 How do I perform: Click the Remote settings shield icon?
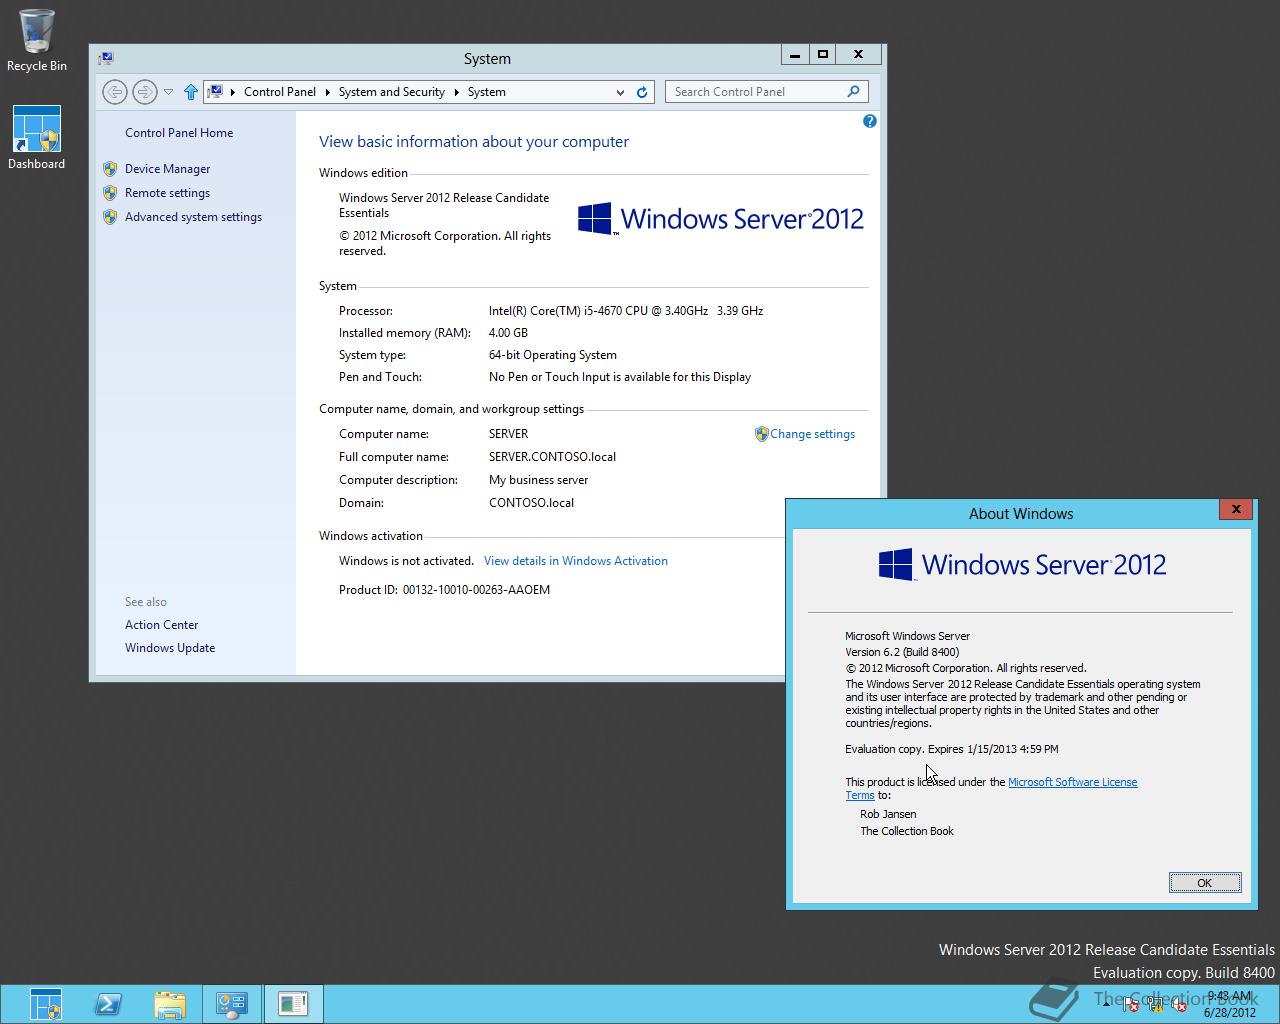point(110,193)
